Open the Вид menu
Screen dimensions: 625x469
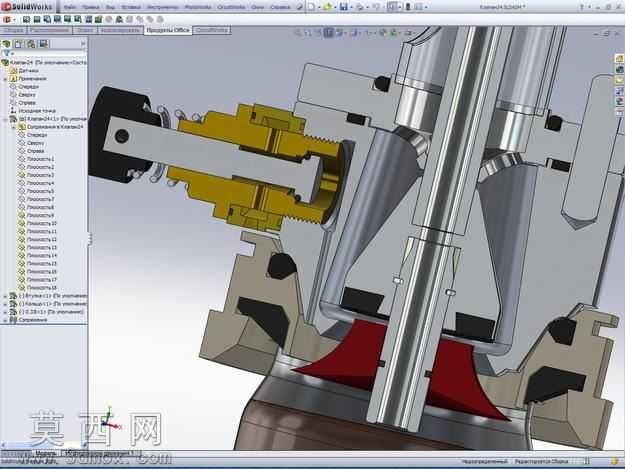(x=111, y=7)
